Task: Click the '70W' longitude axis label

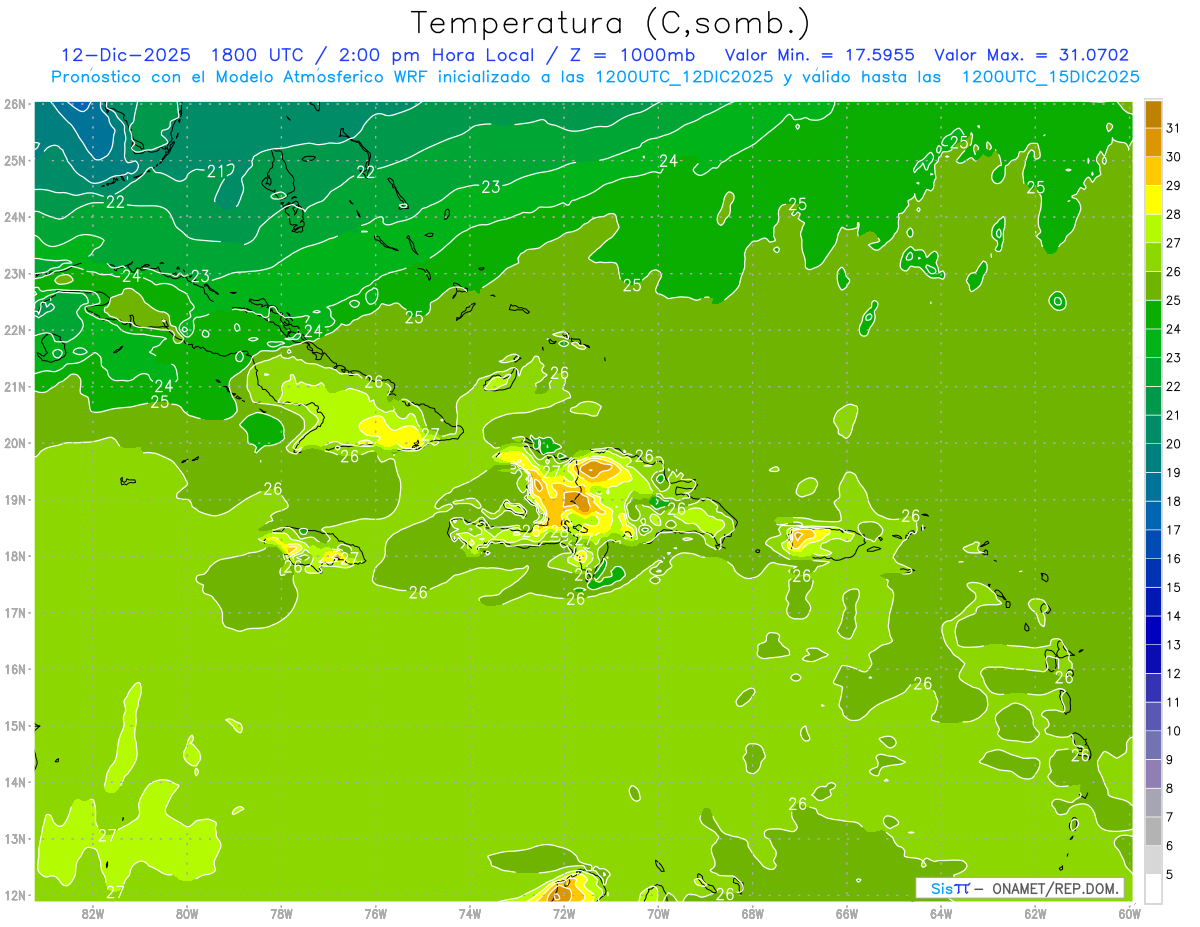Action: click(658, 913)
